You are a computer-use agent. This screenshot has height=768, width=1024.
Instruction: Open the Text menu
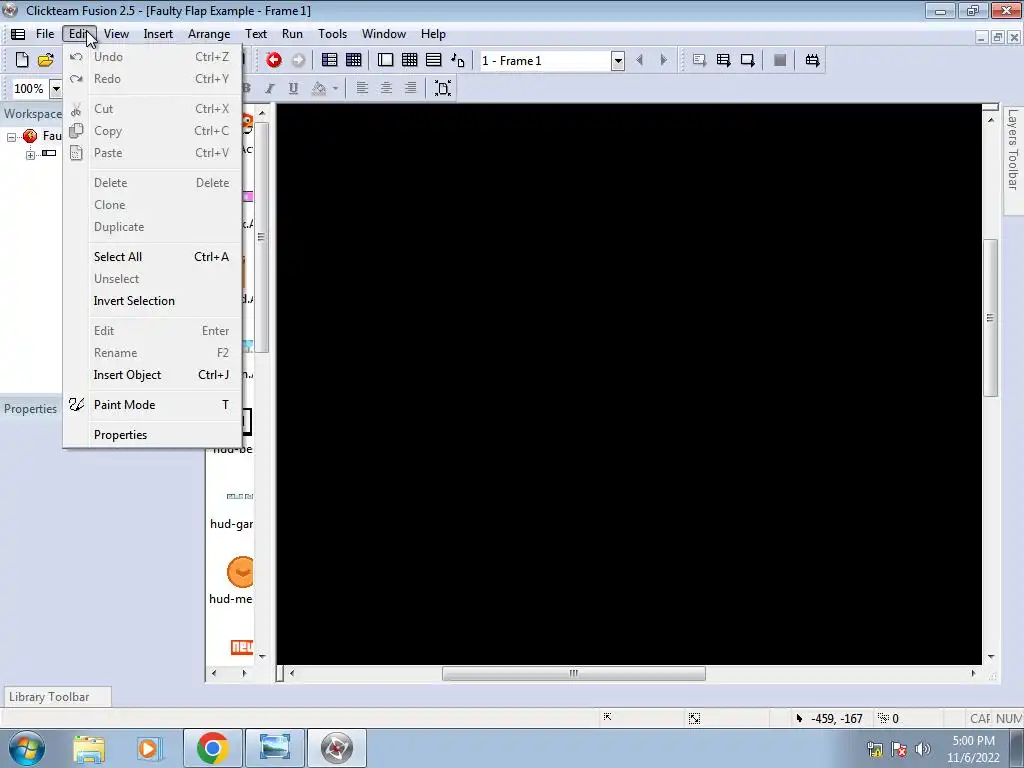256,34
